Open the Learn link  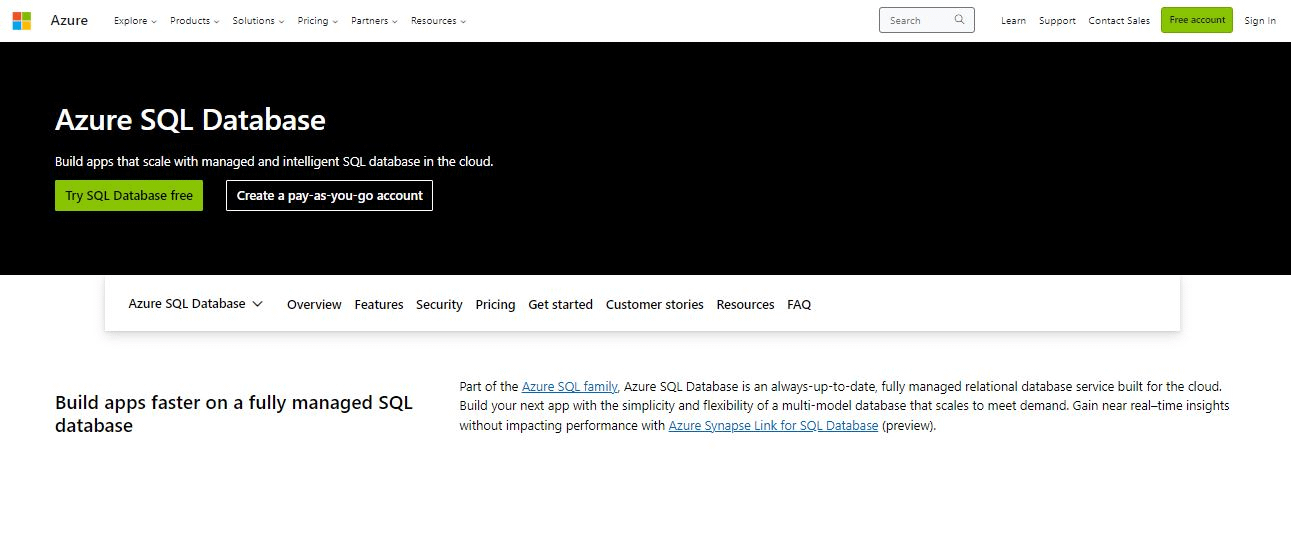[x=1013, y=20]
